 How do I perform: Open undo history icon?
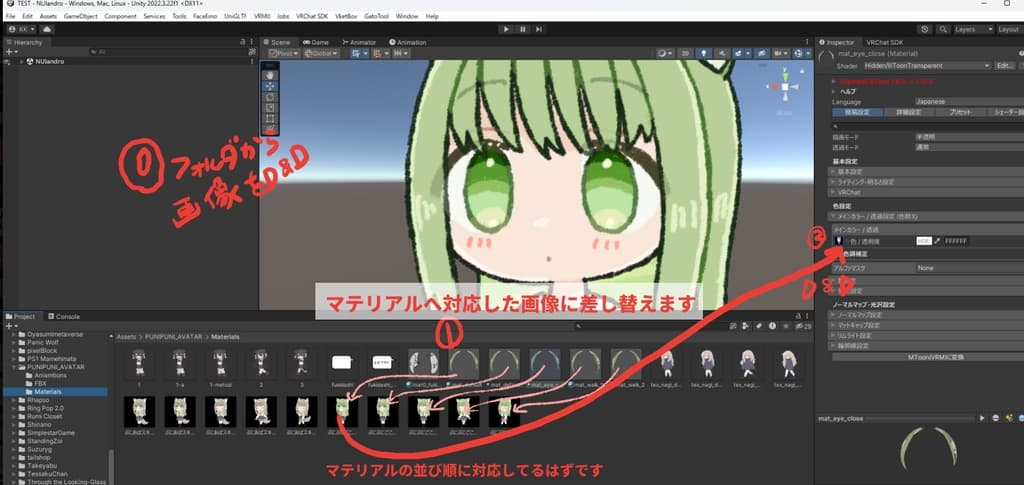[925, 29]
